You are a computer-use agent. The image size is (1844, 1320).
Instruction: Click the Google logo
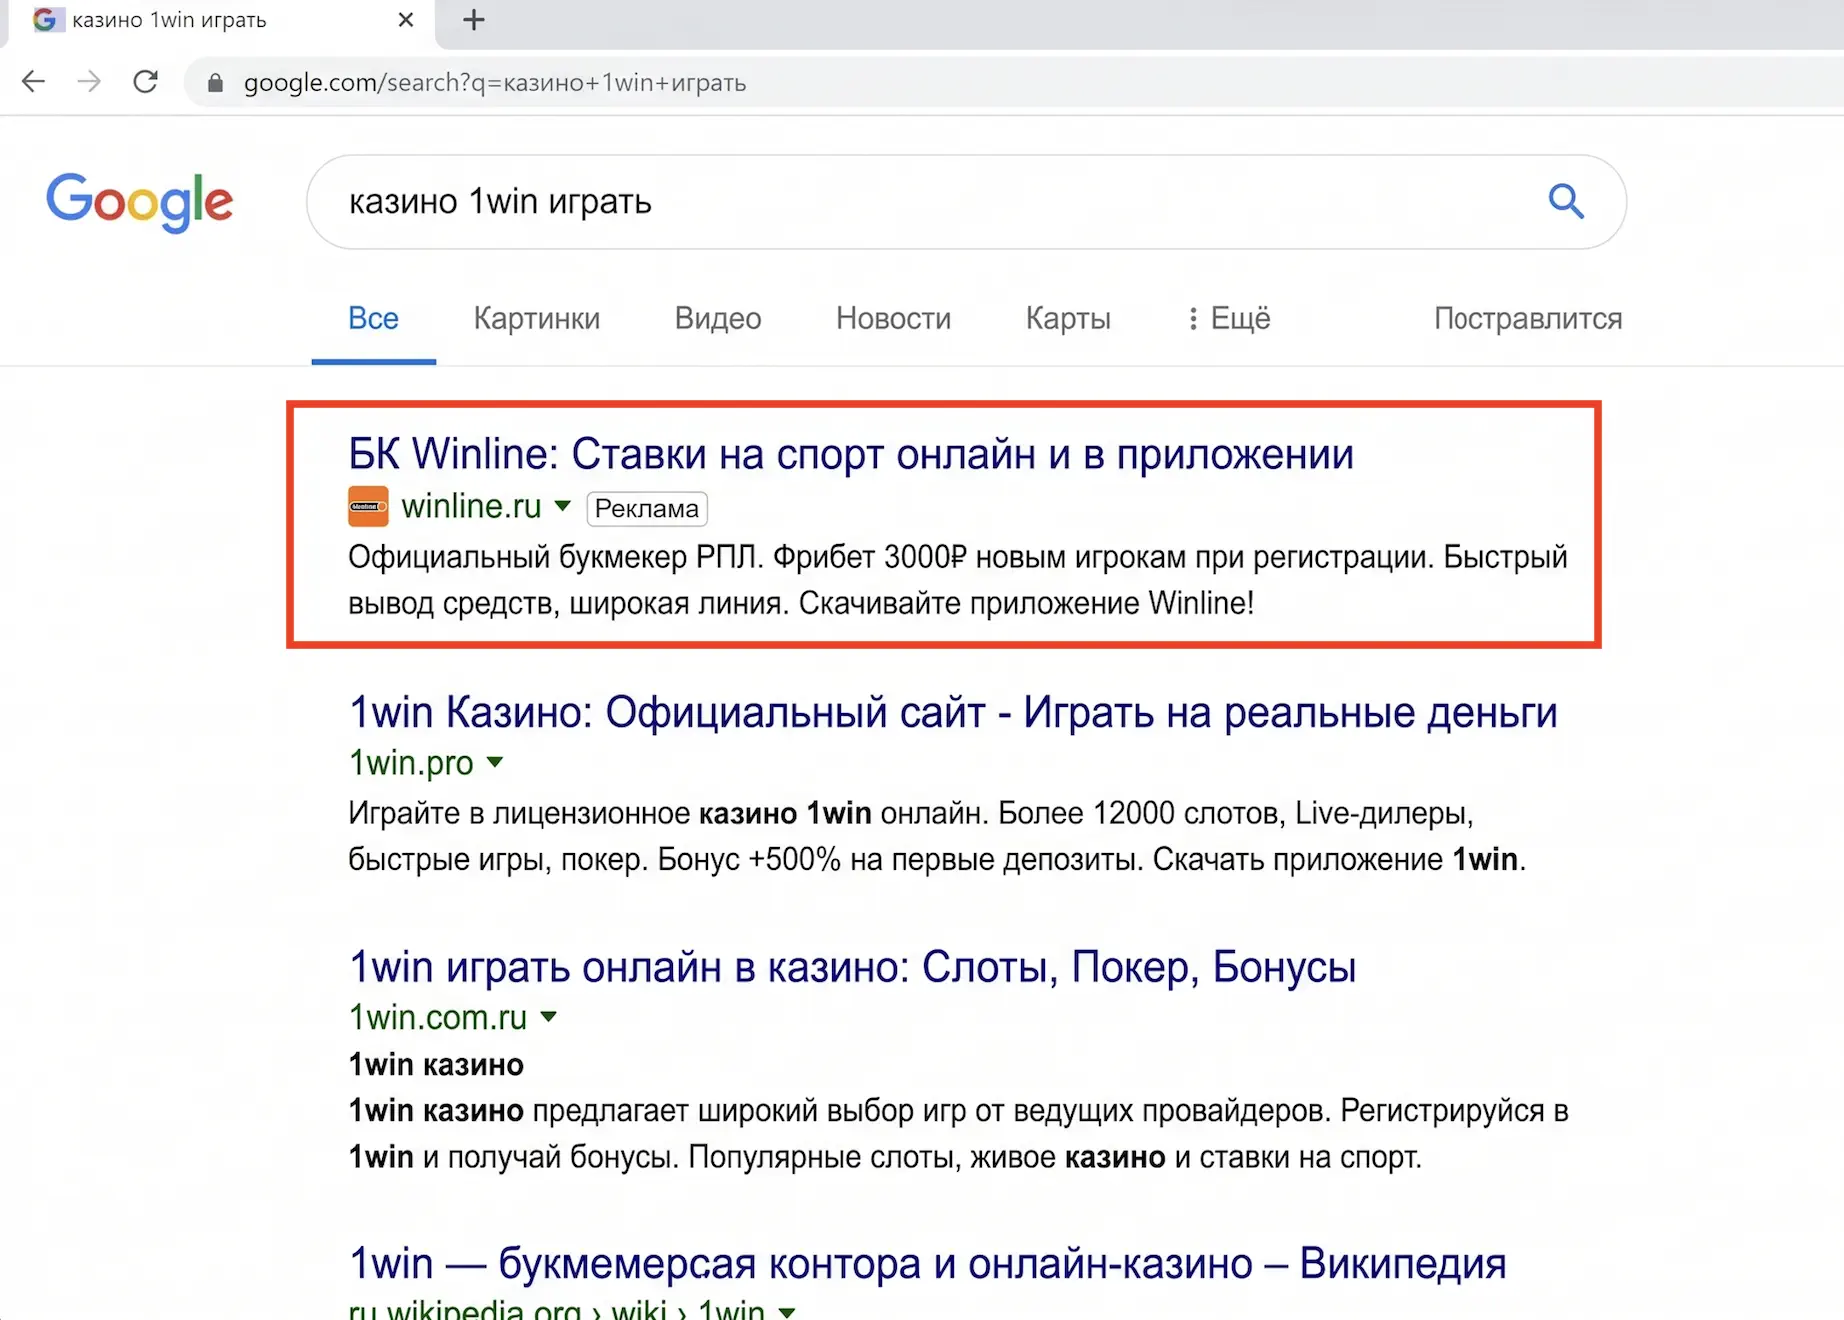point(140,201)
